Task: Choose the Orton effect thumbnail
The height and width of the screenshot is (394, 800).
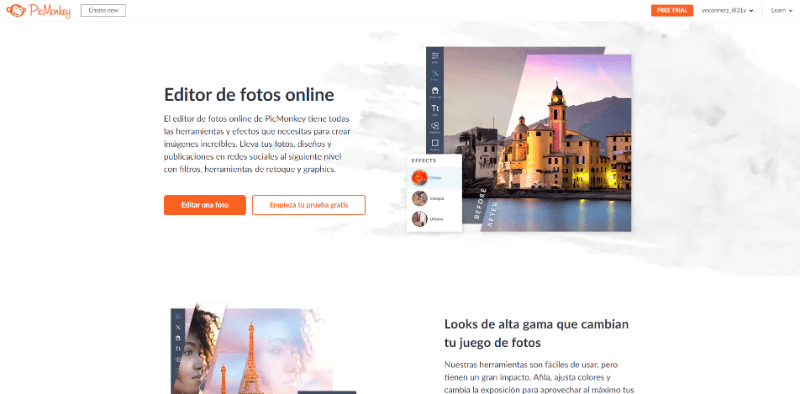Action: point(419,178)
